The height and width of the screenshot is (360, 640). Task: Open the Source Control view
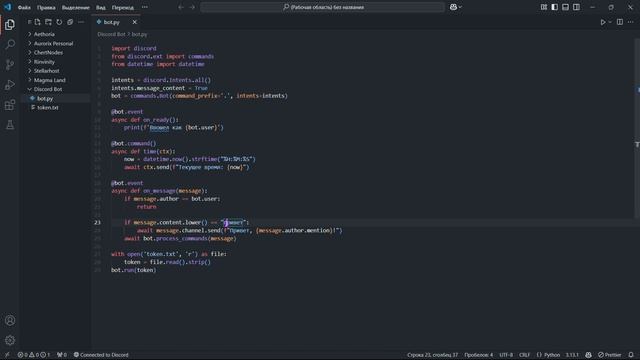click(x=10, y=64)
